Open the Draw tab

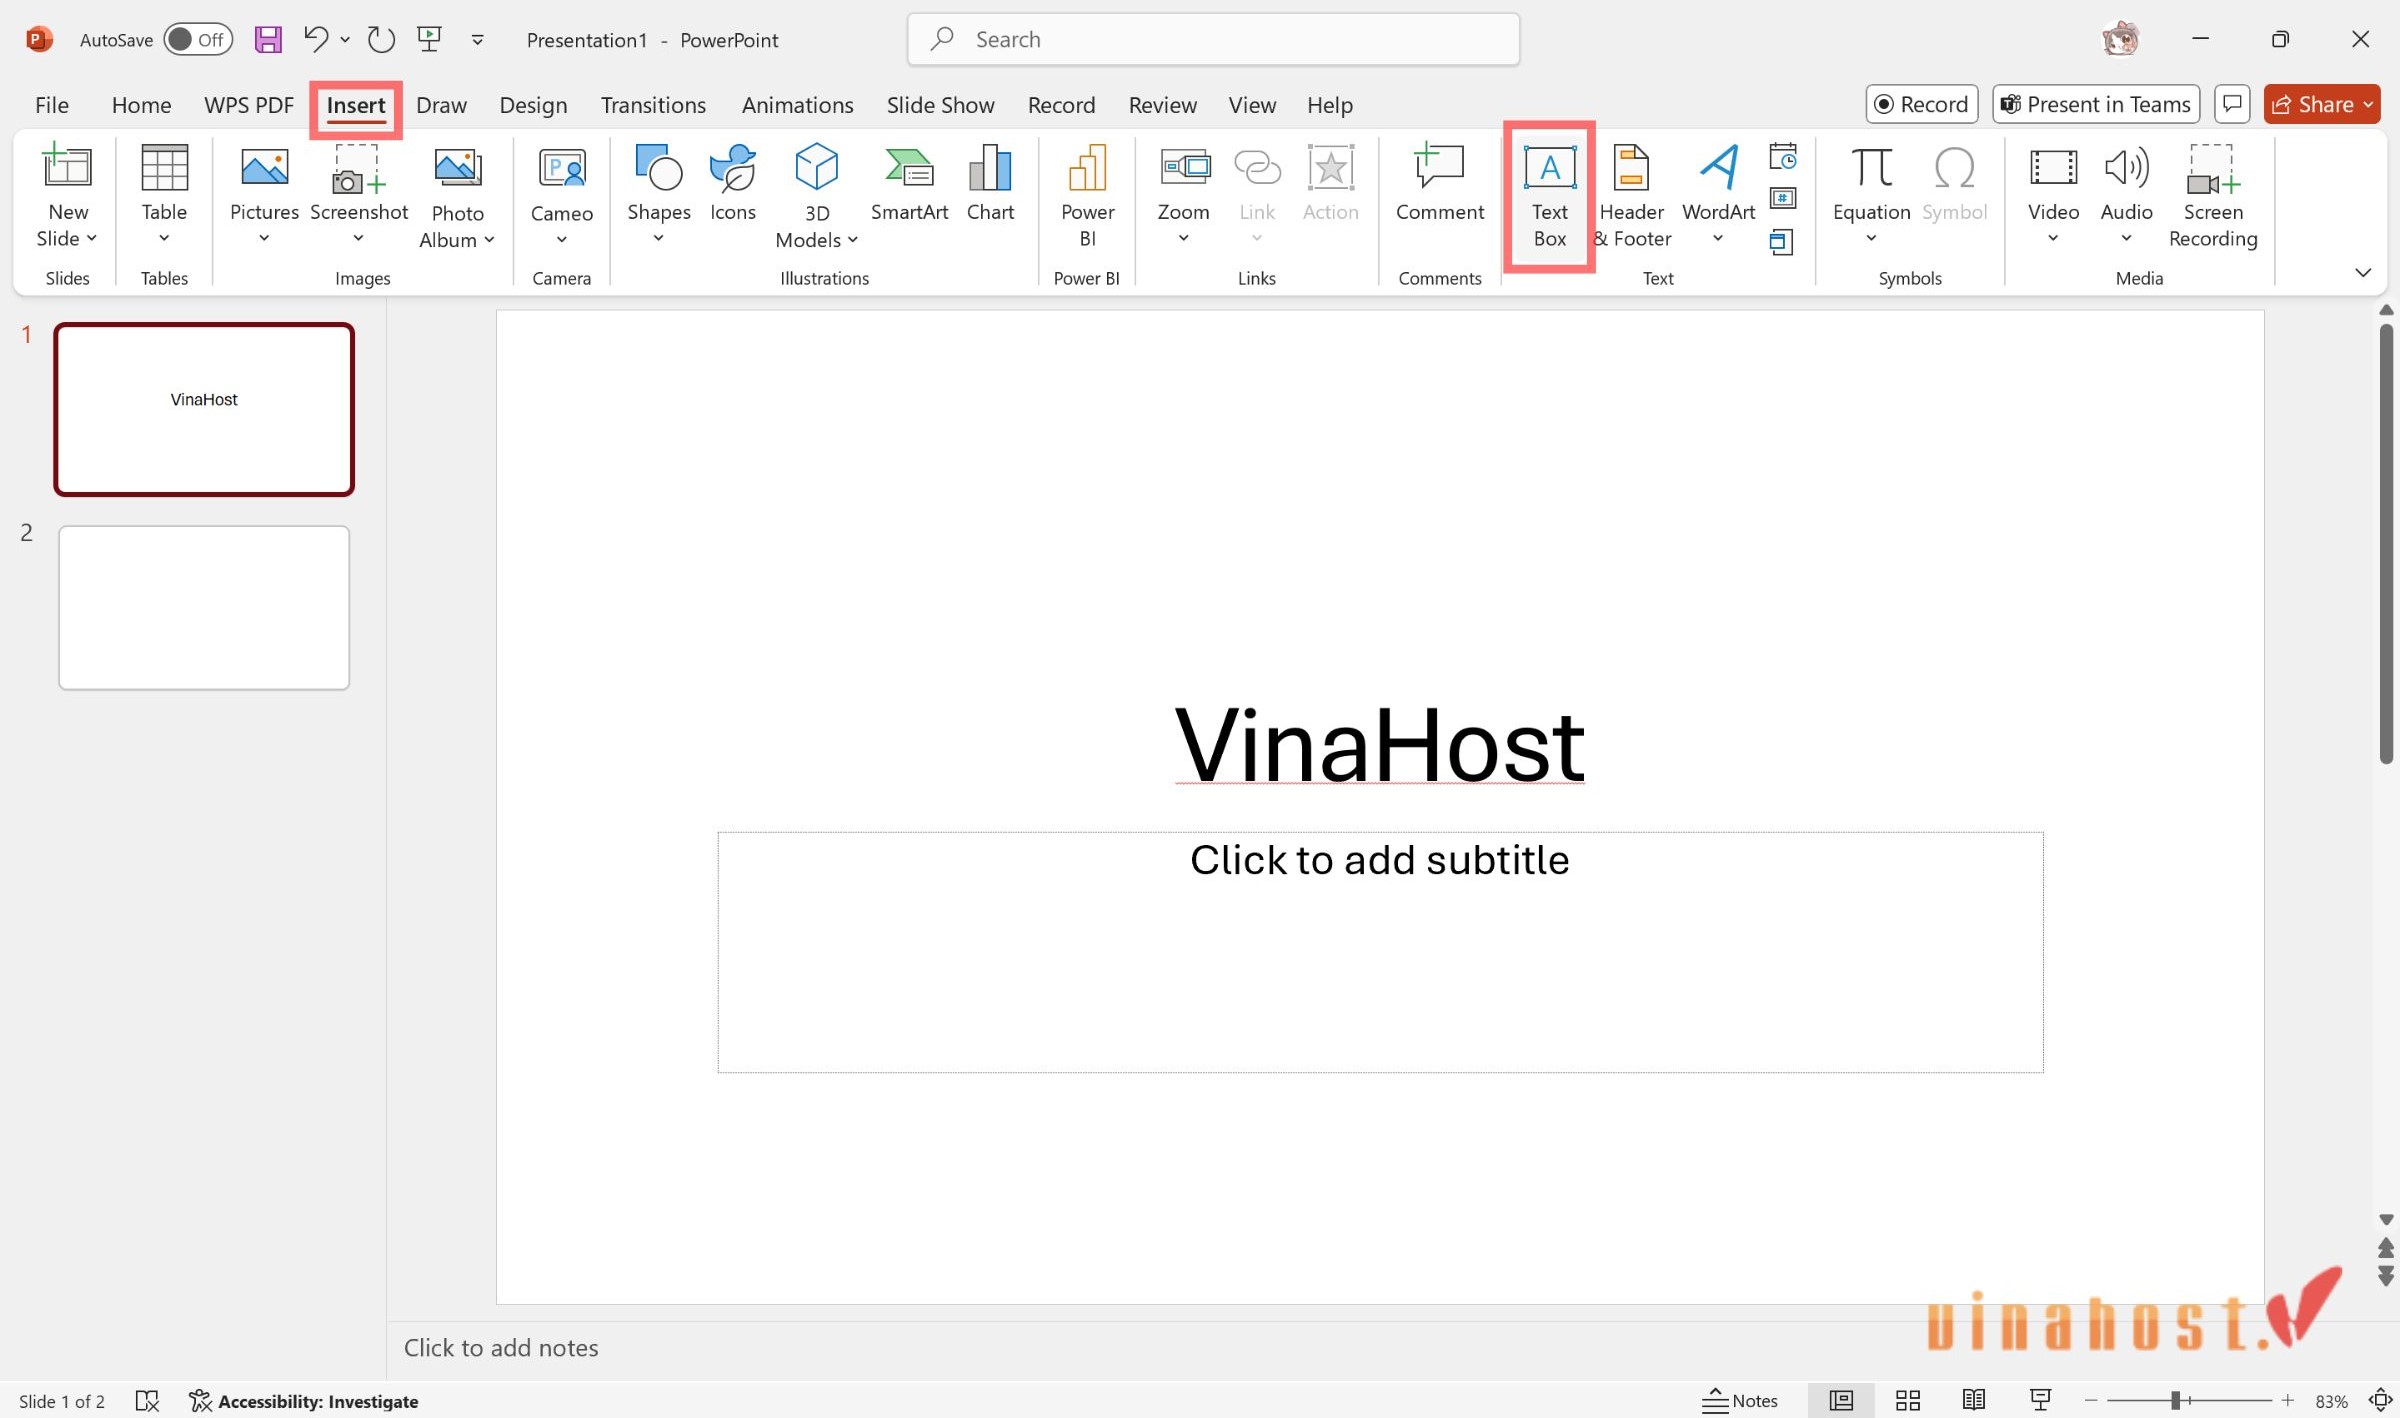point(441,104)
